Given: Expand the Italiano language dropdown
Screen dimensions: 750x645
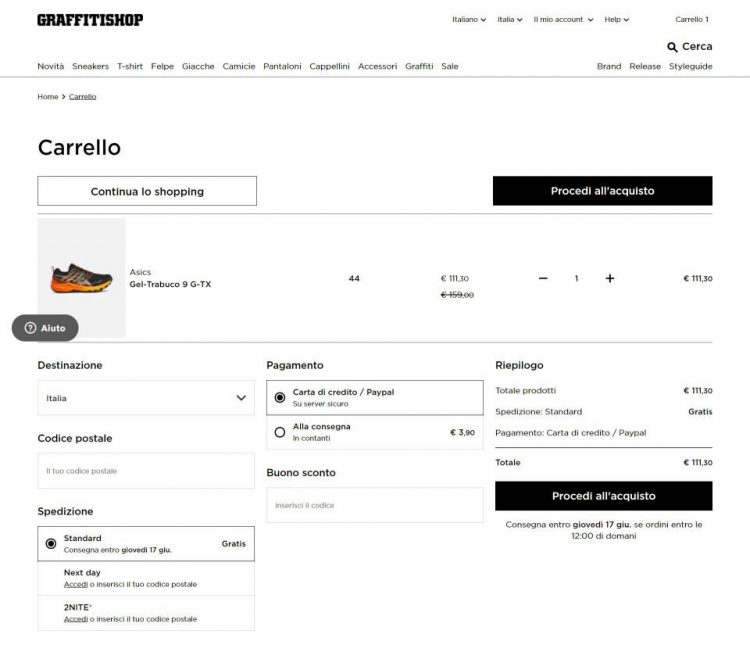Looking at the screenshot, I should pos(469,19).
